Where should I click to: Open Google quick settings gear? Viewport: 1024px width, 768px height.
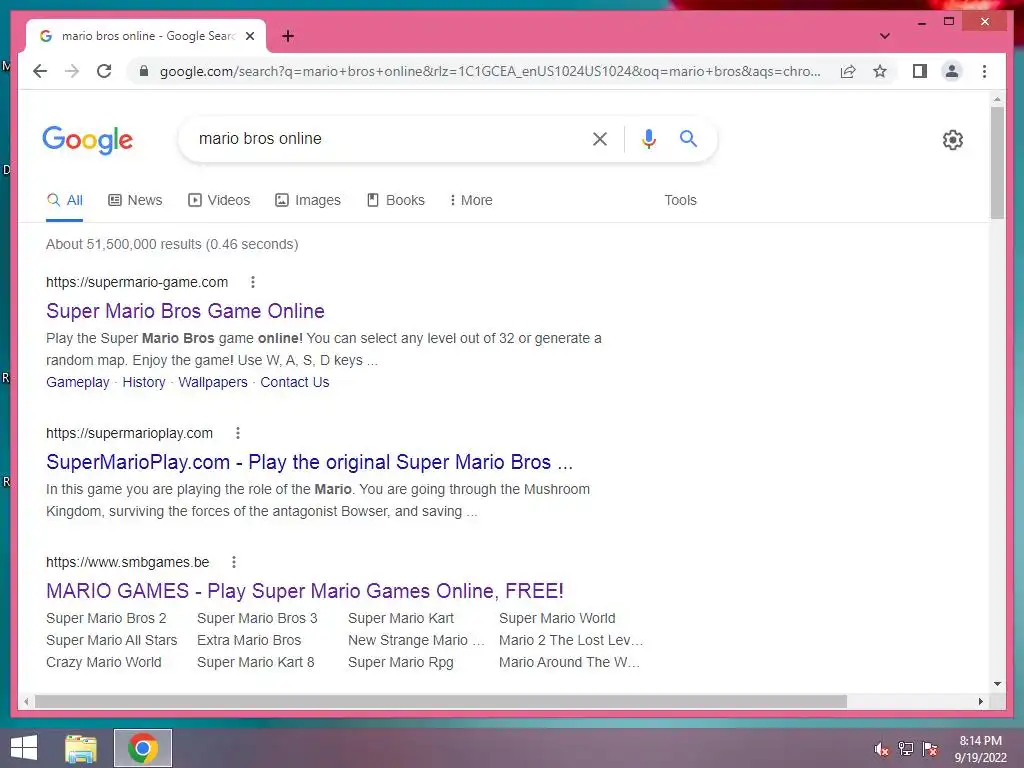coord(952,139)
